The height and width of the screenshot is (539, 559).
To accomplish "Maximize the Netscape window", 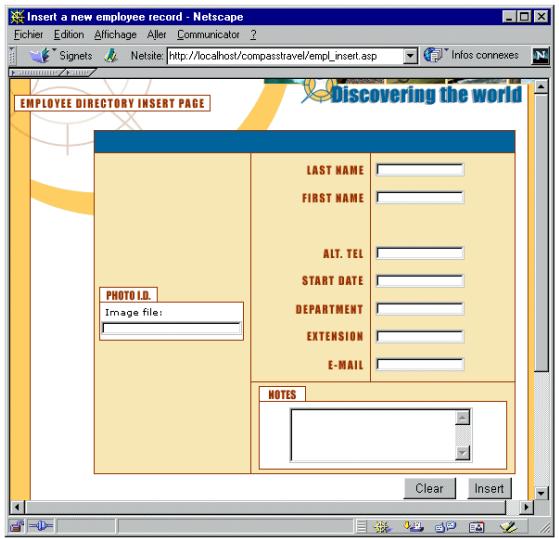I will (524, 17).
